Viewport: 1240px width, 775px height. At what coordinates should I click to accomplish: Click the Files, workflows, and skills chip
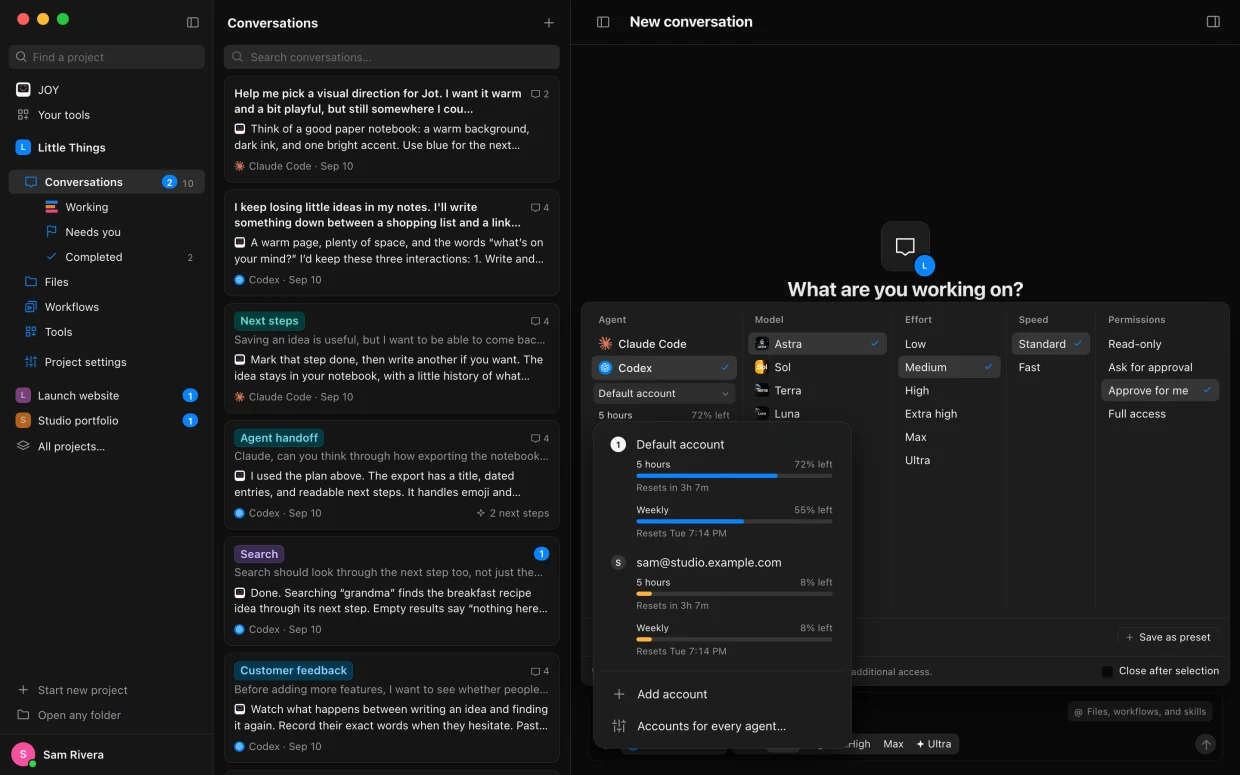click(1140, 712)
